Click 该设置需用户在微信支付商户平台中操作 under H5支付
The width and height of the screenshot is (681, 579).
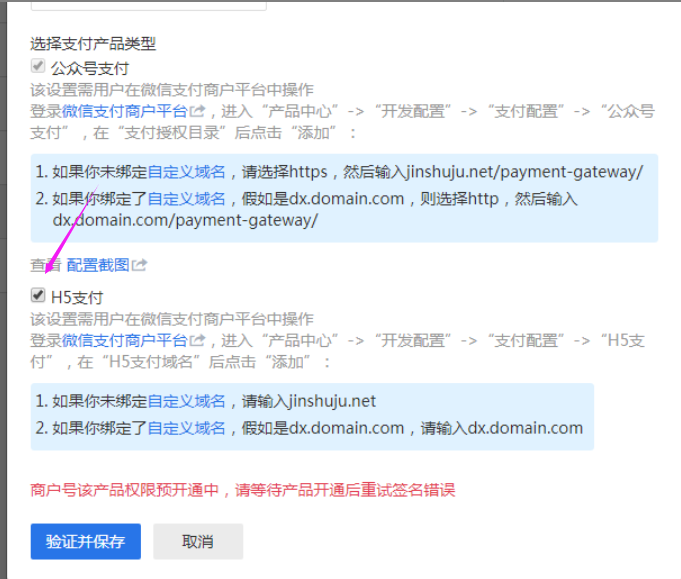(x=172, y=319)
